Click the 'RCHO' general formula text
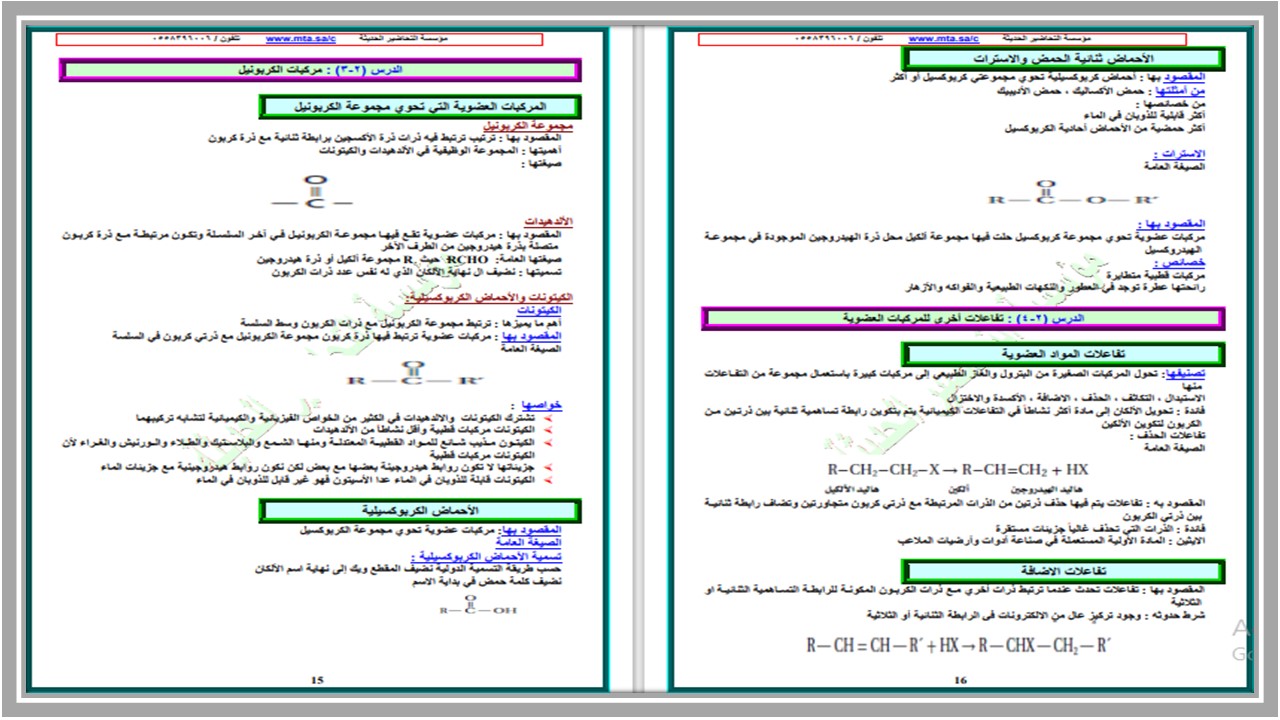1280x720 pixels. [465, 259]
